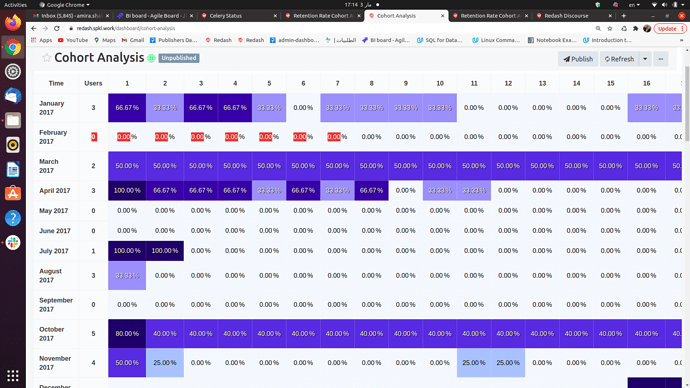Screen dimensions: 690x388
Task: Click the green status dot beside the title
Action: pyautogui.click(x=151, y=58)
